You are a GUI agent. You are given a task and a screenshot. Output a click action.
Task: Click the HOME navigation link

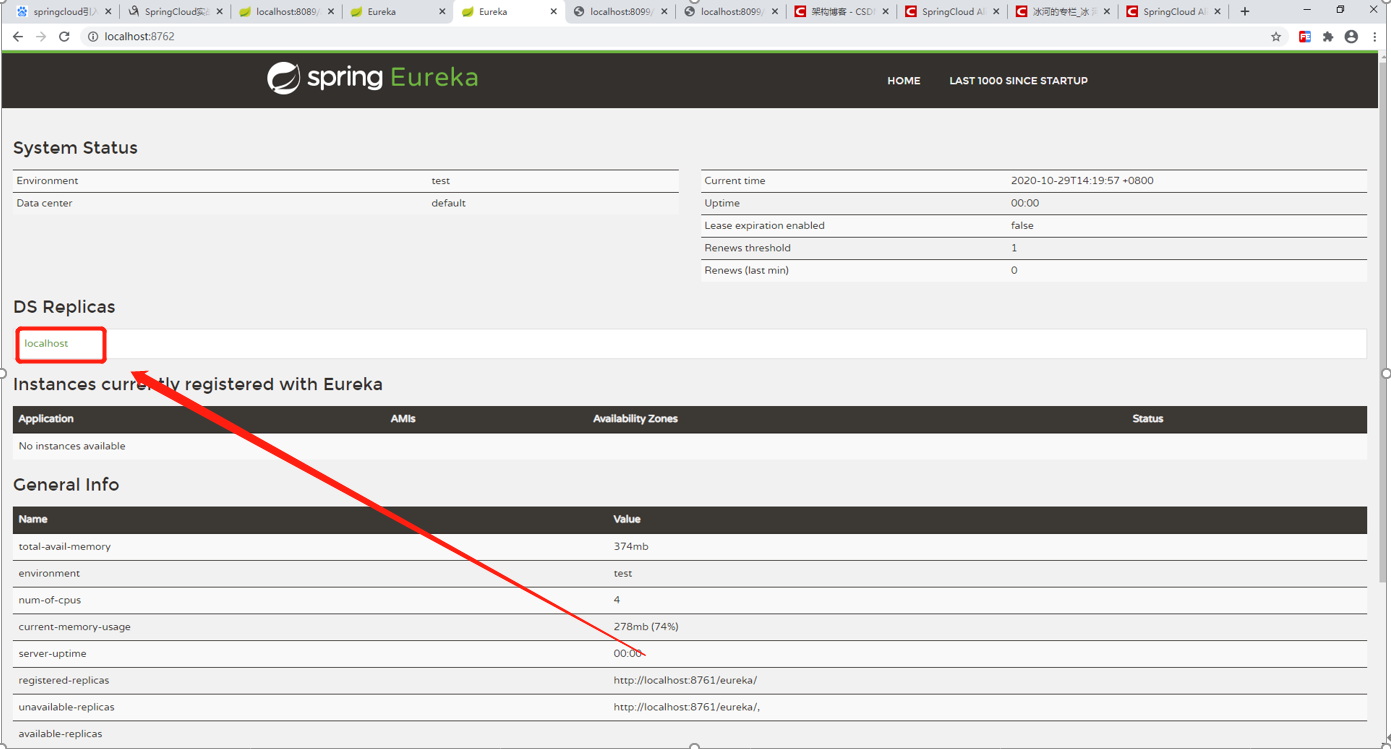click(x=904, y=81)
